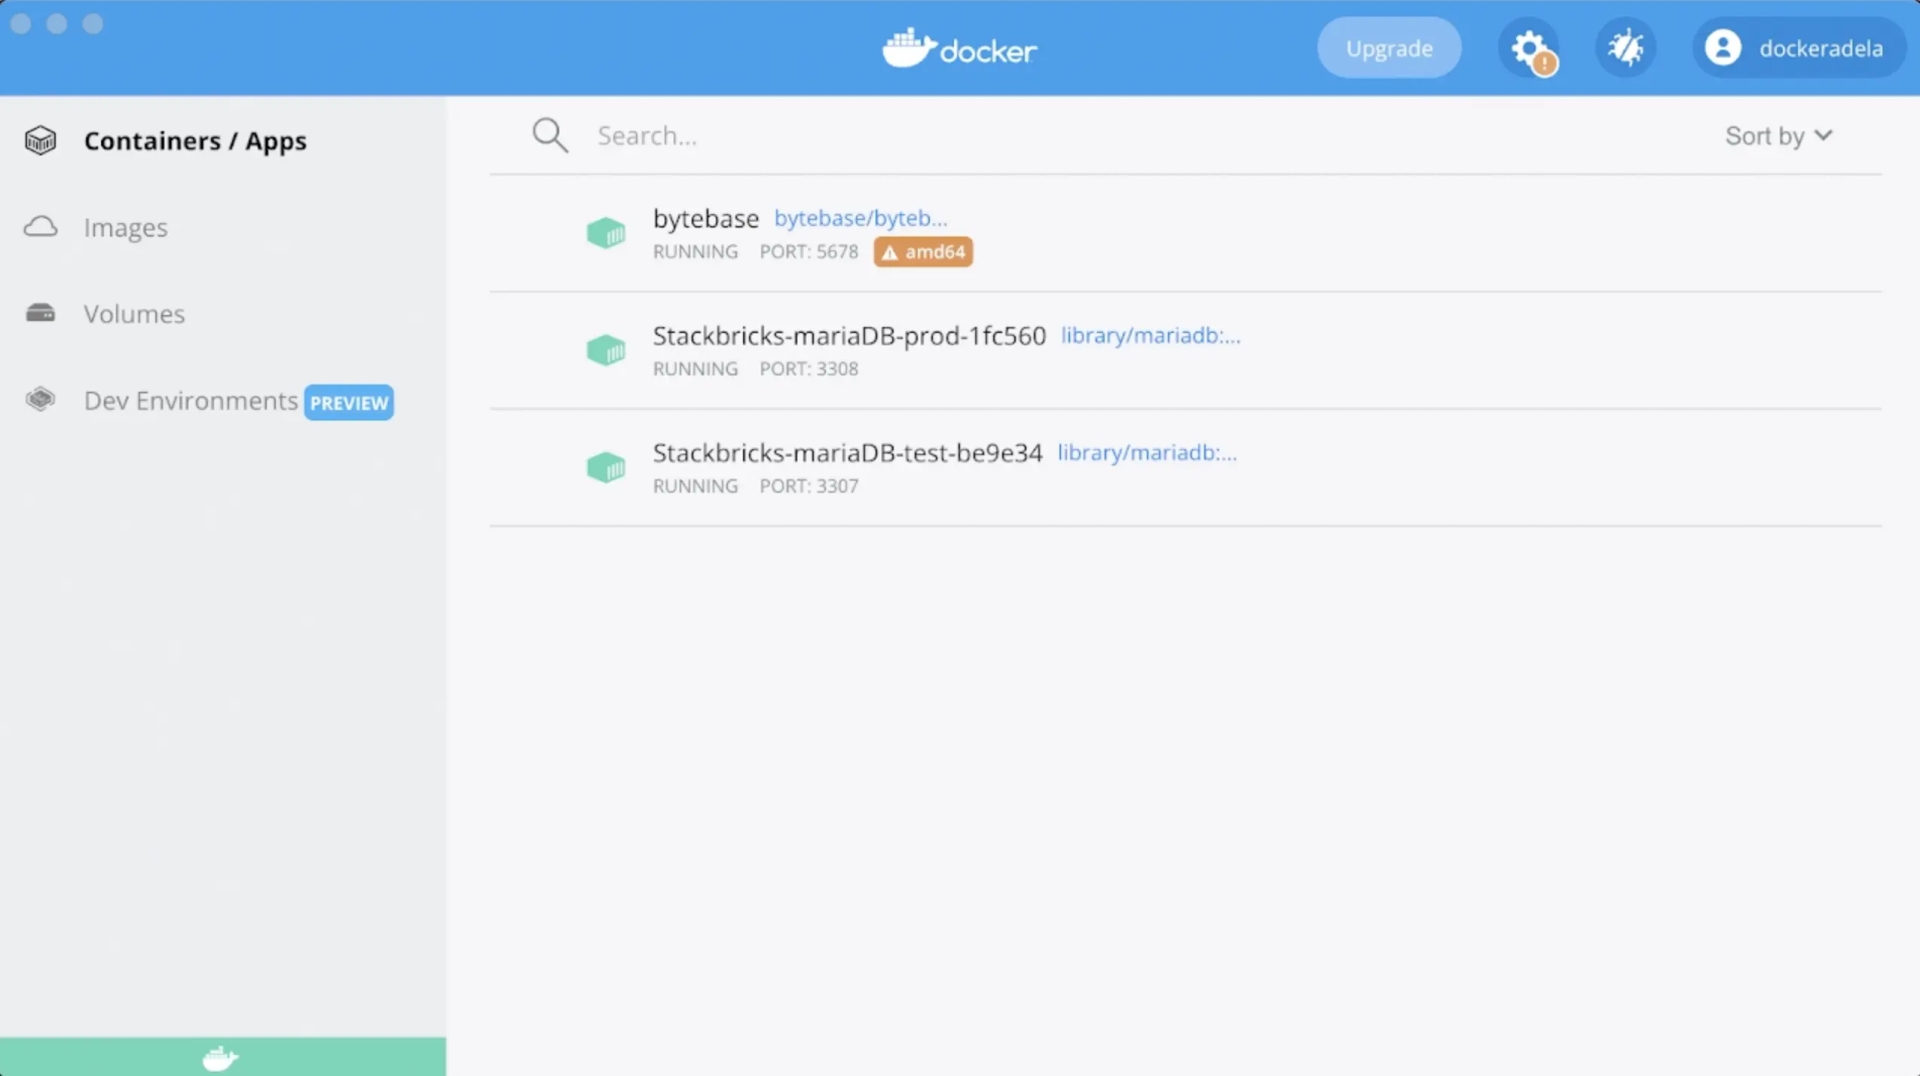Open the Settings gear icon

pyautogui.click(x=1529, y=48)
